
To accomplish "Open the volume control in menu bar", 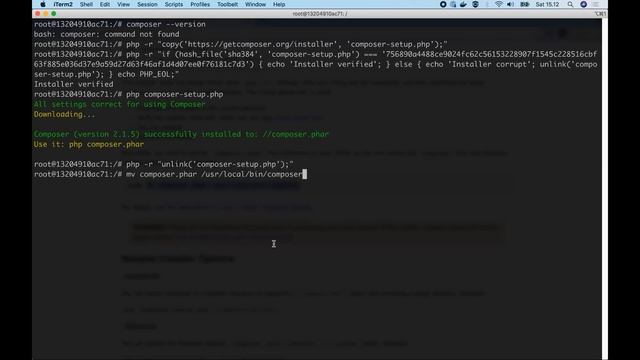I will 510,4.
